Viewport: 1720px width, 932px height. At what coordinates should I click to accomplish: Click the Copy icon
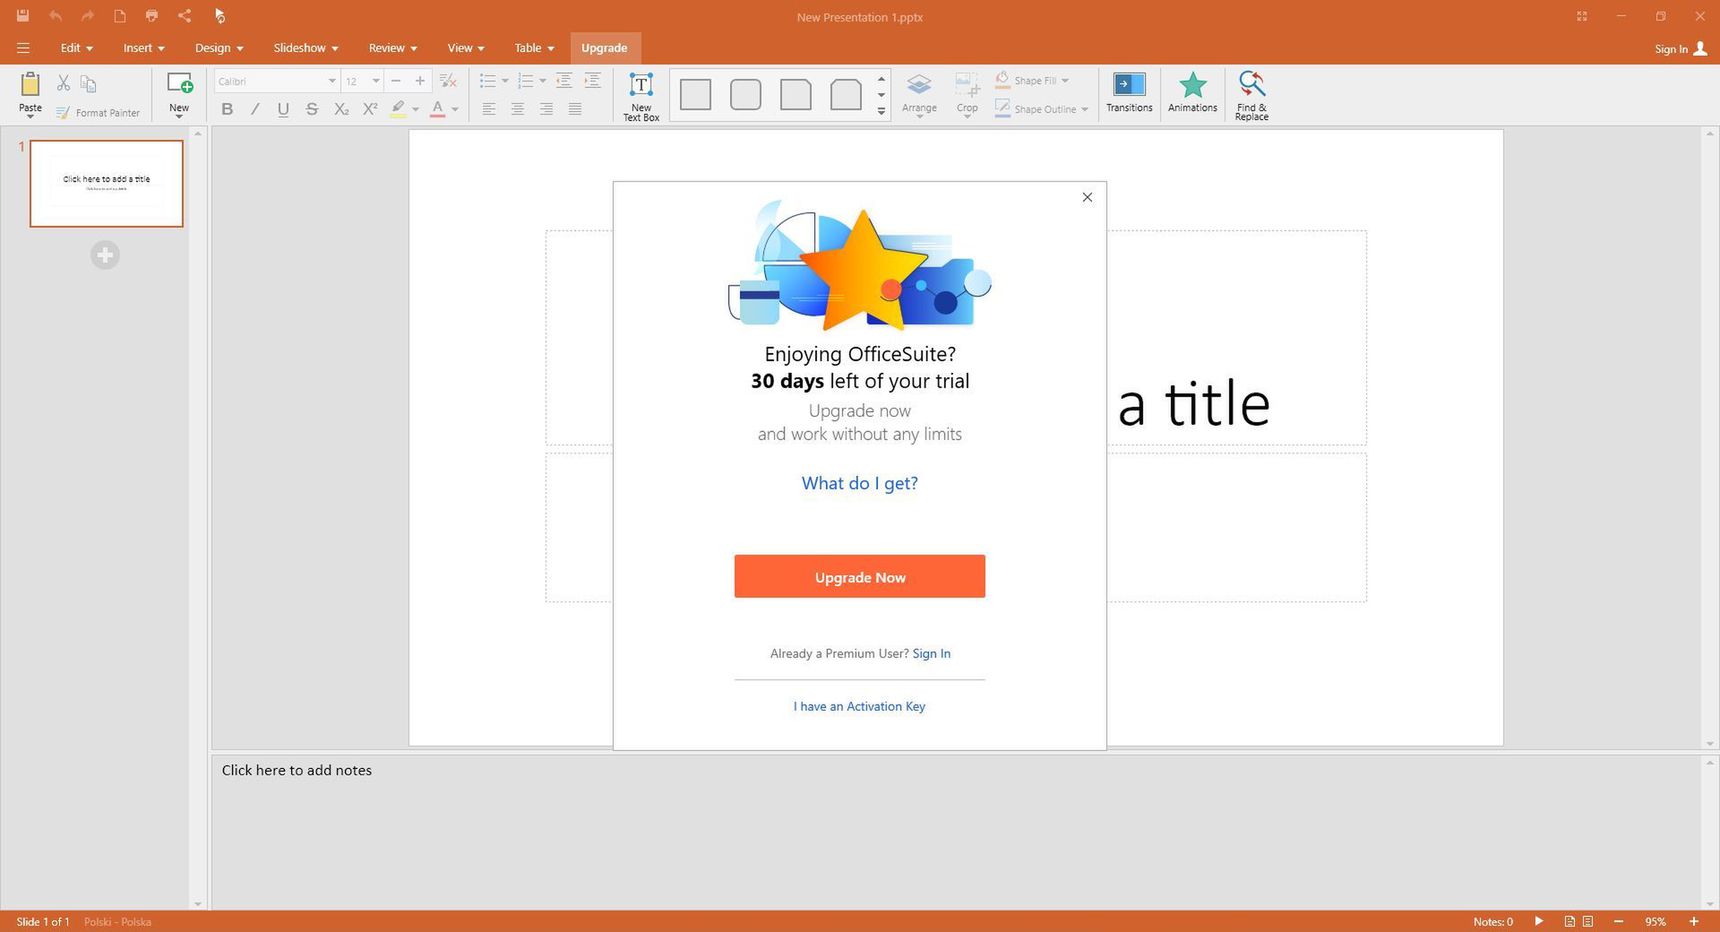click(88, 83)
